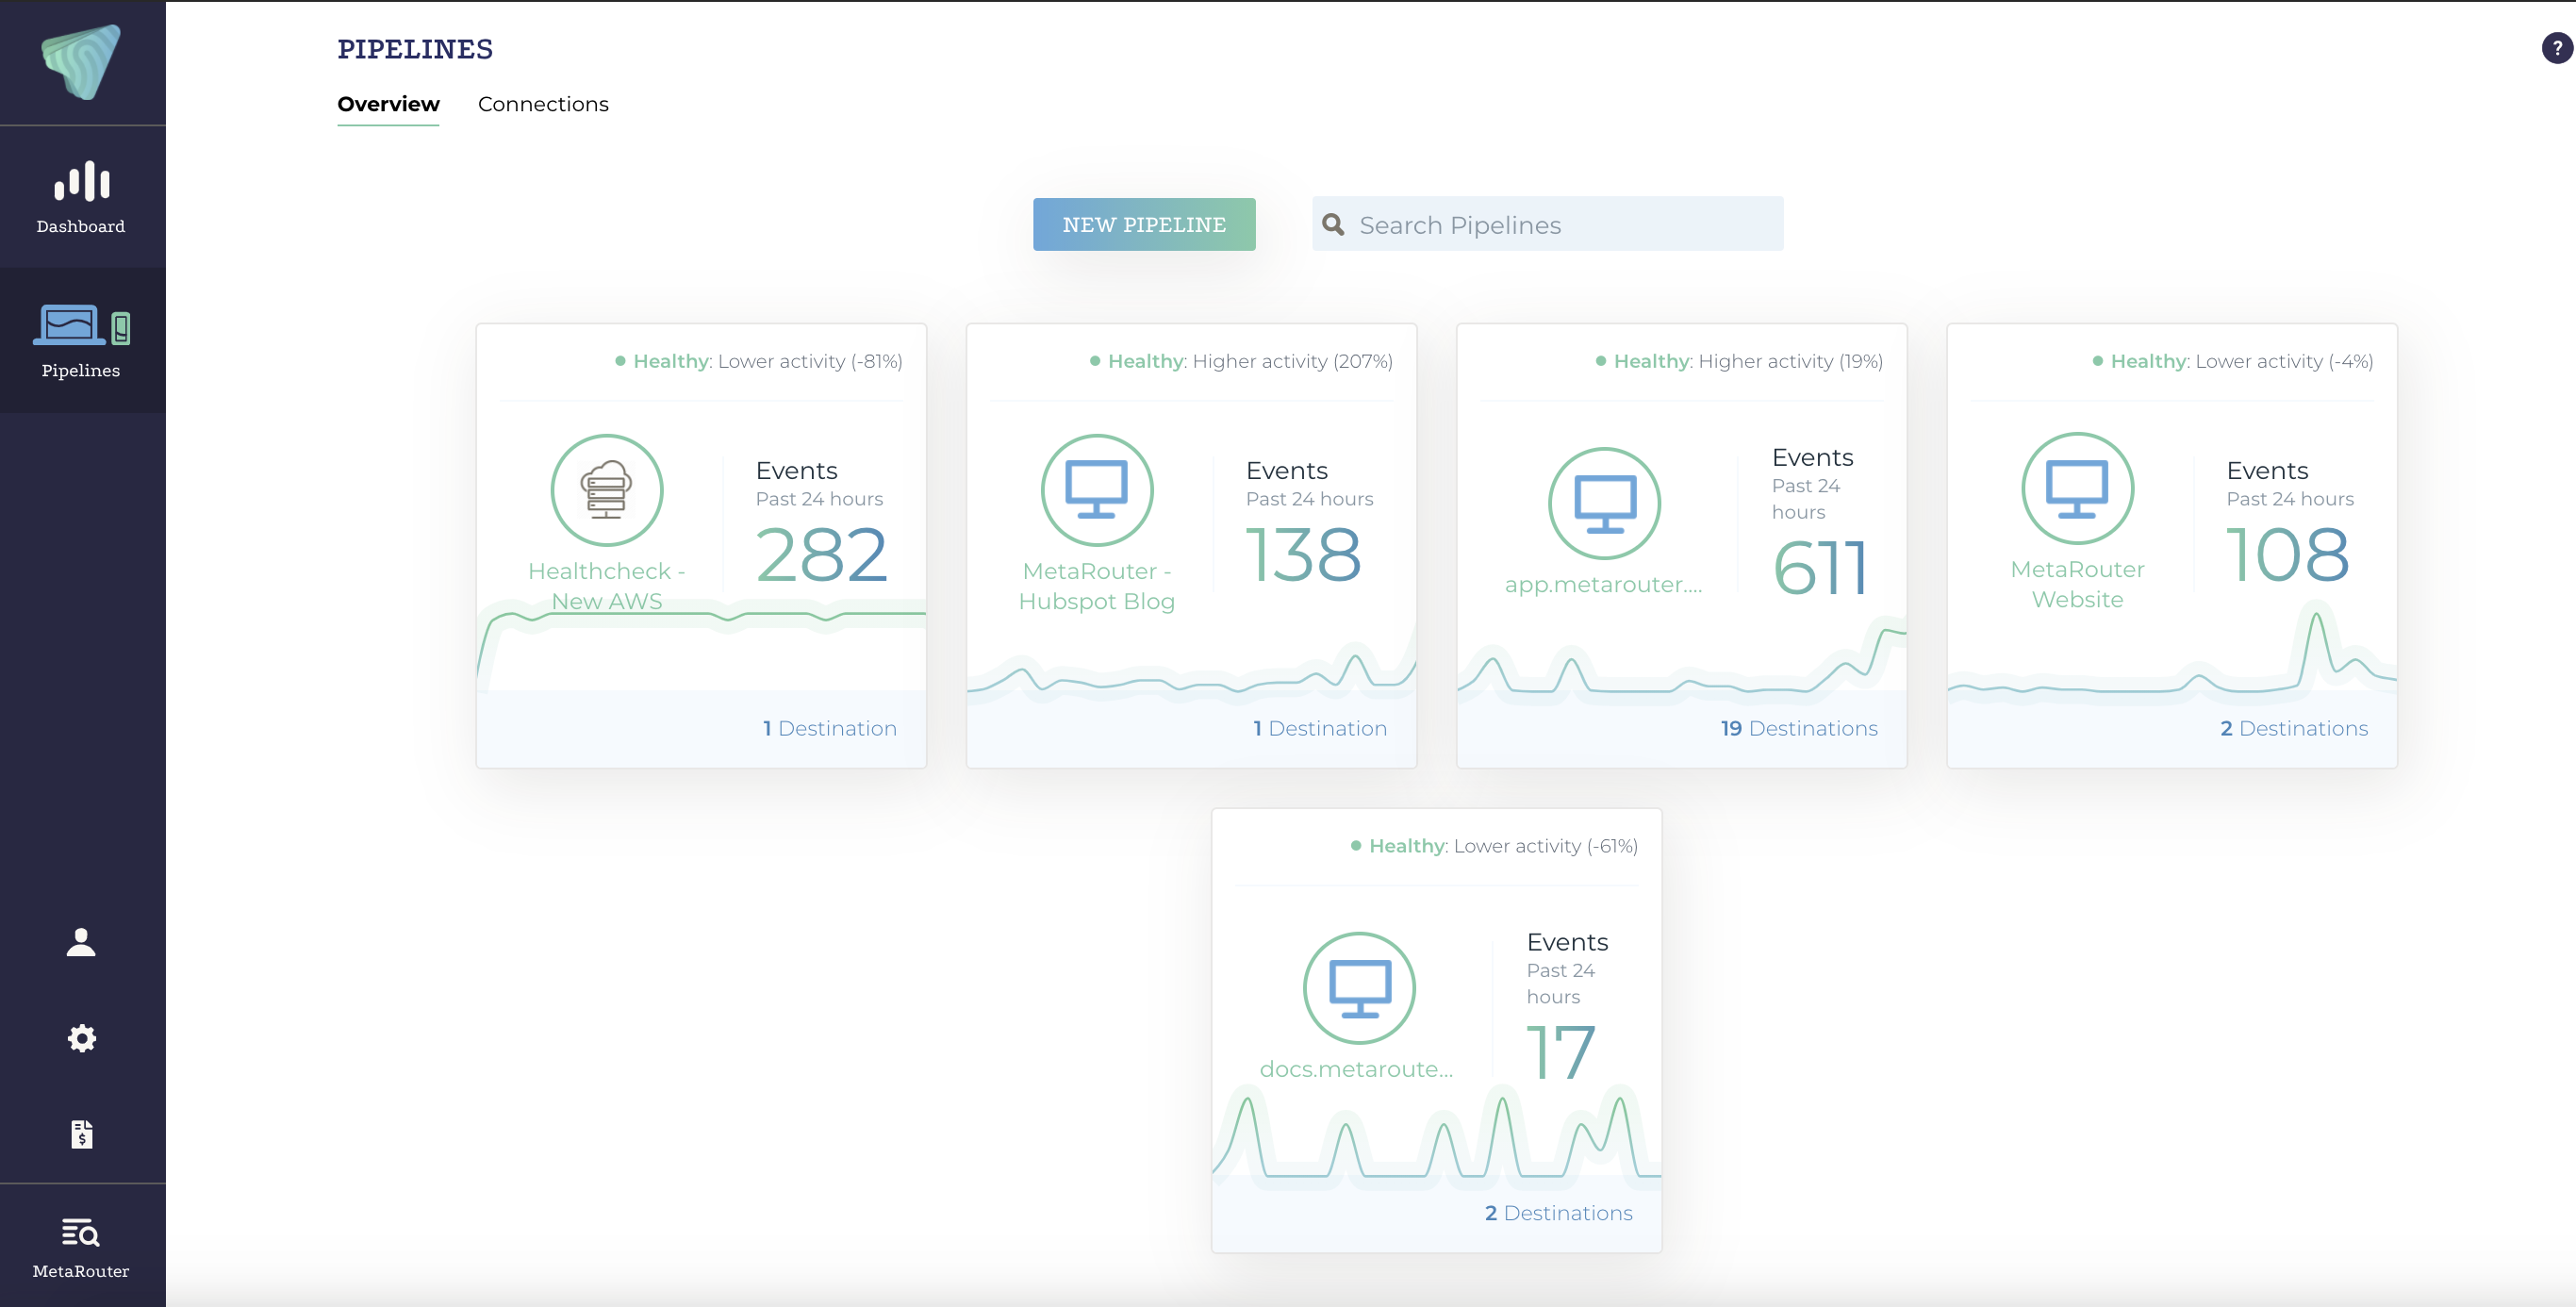Click the docs.metaroute card sparkline chart
Screen dimensions: 2576x1307
pos(1436,1135)
